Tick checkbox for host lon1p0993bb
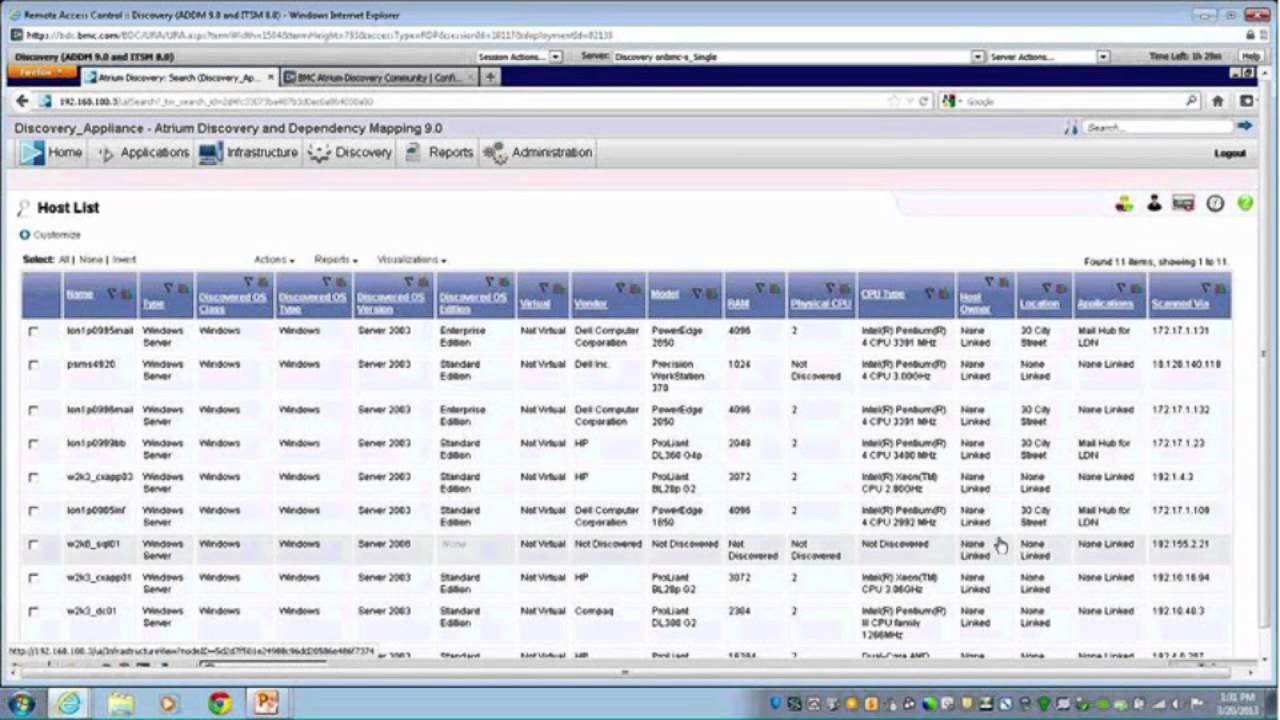The width and height of the screenshot is (1280, 720). pyautogui.click(x=33, y=444)
